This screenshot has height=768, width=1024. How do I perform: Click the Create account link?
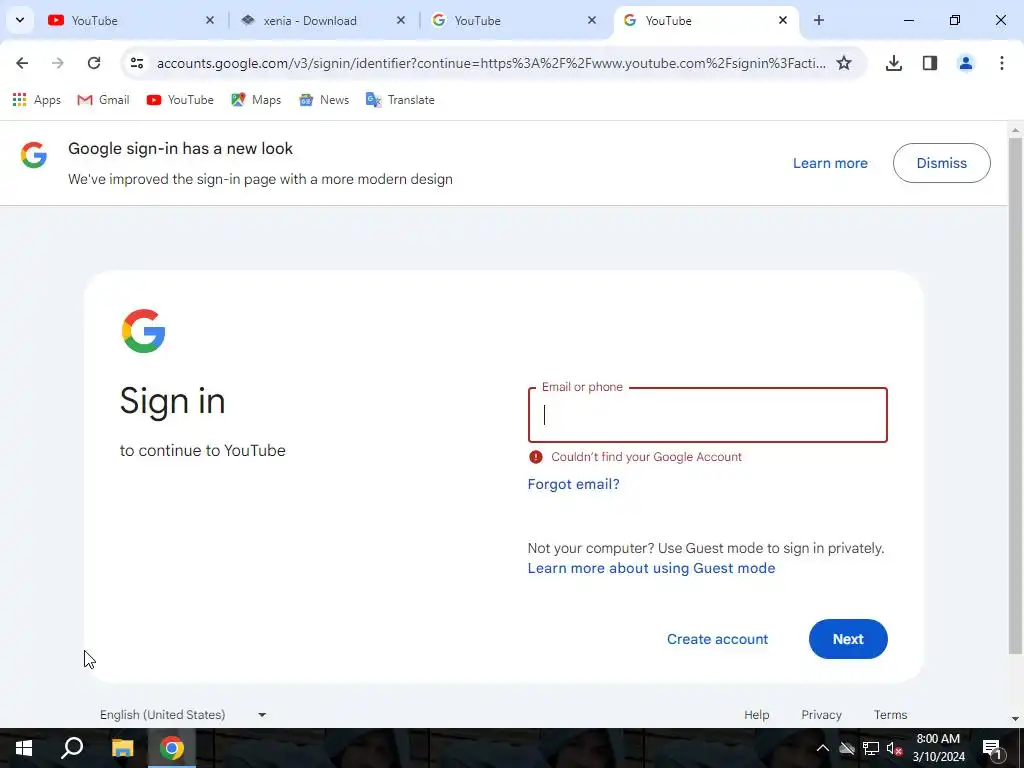point(717,639)
